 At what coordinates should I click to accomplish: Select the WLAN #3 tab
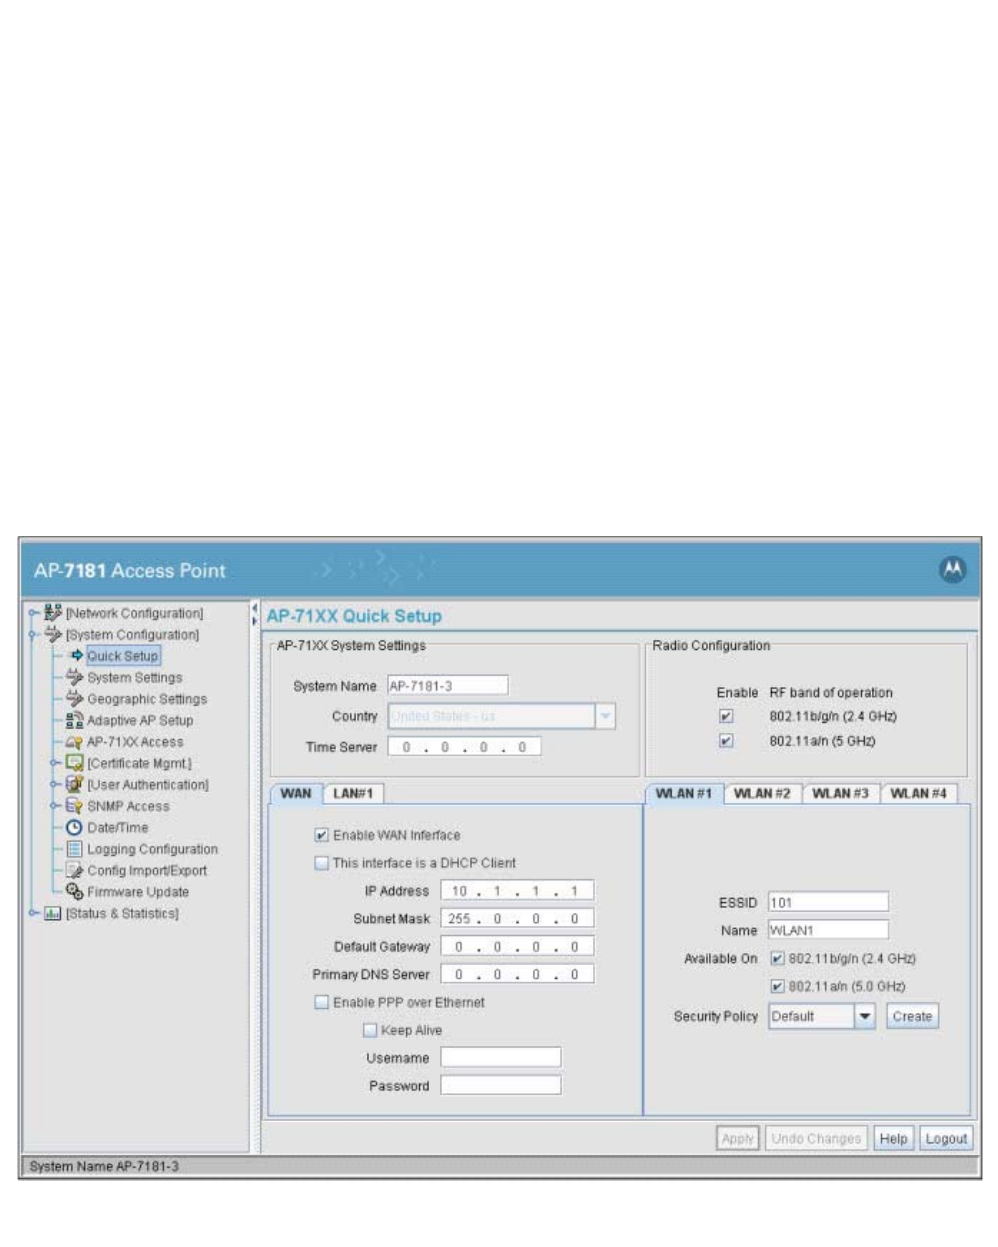click(840, 793)
